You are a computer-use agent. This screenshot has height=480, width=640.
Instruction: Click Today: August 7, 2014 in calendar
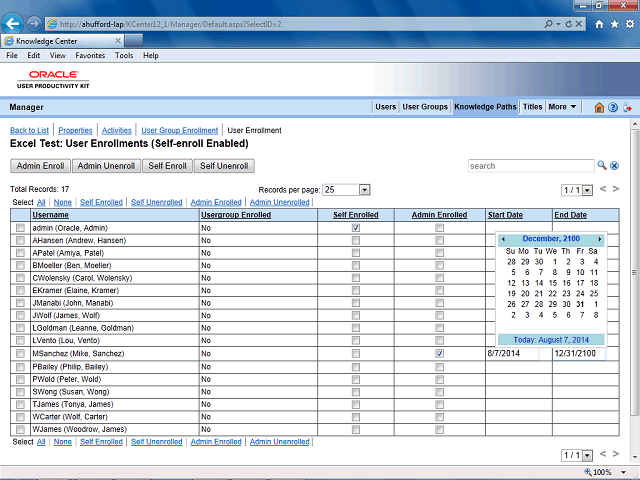pos(551,340)
